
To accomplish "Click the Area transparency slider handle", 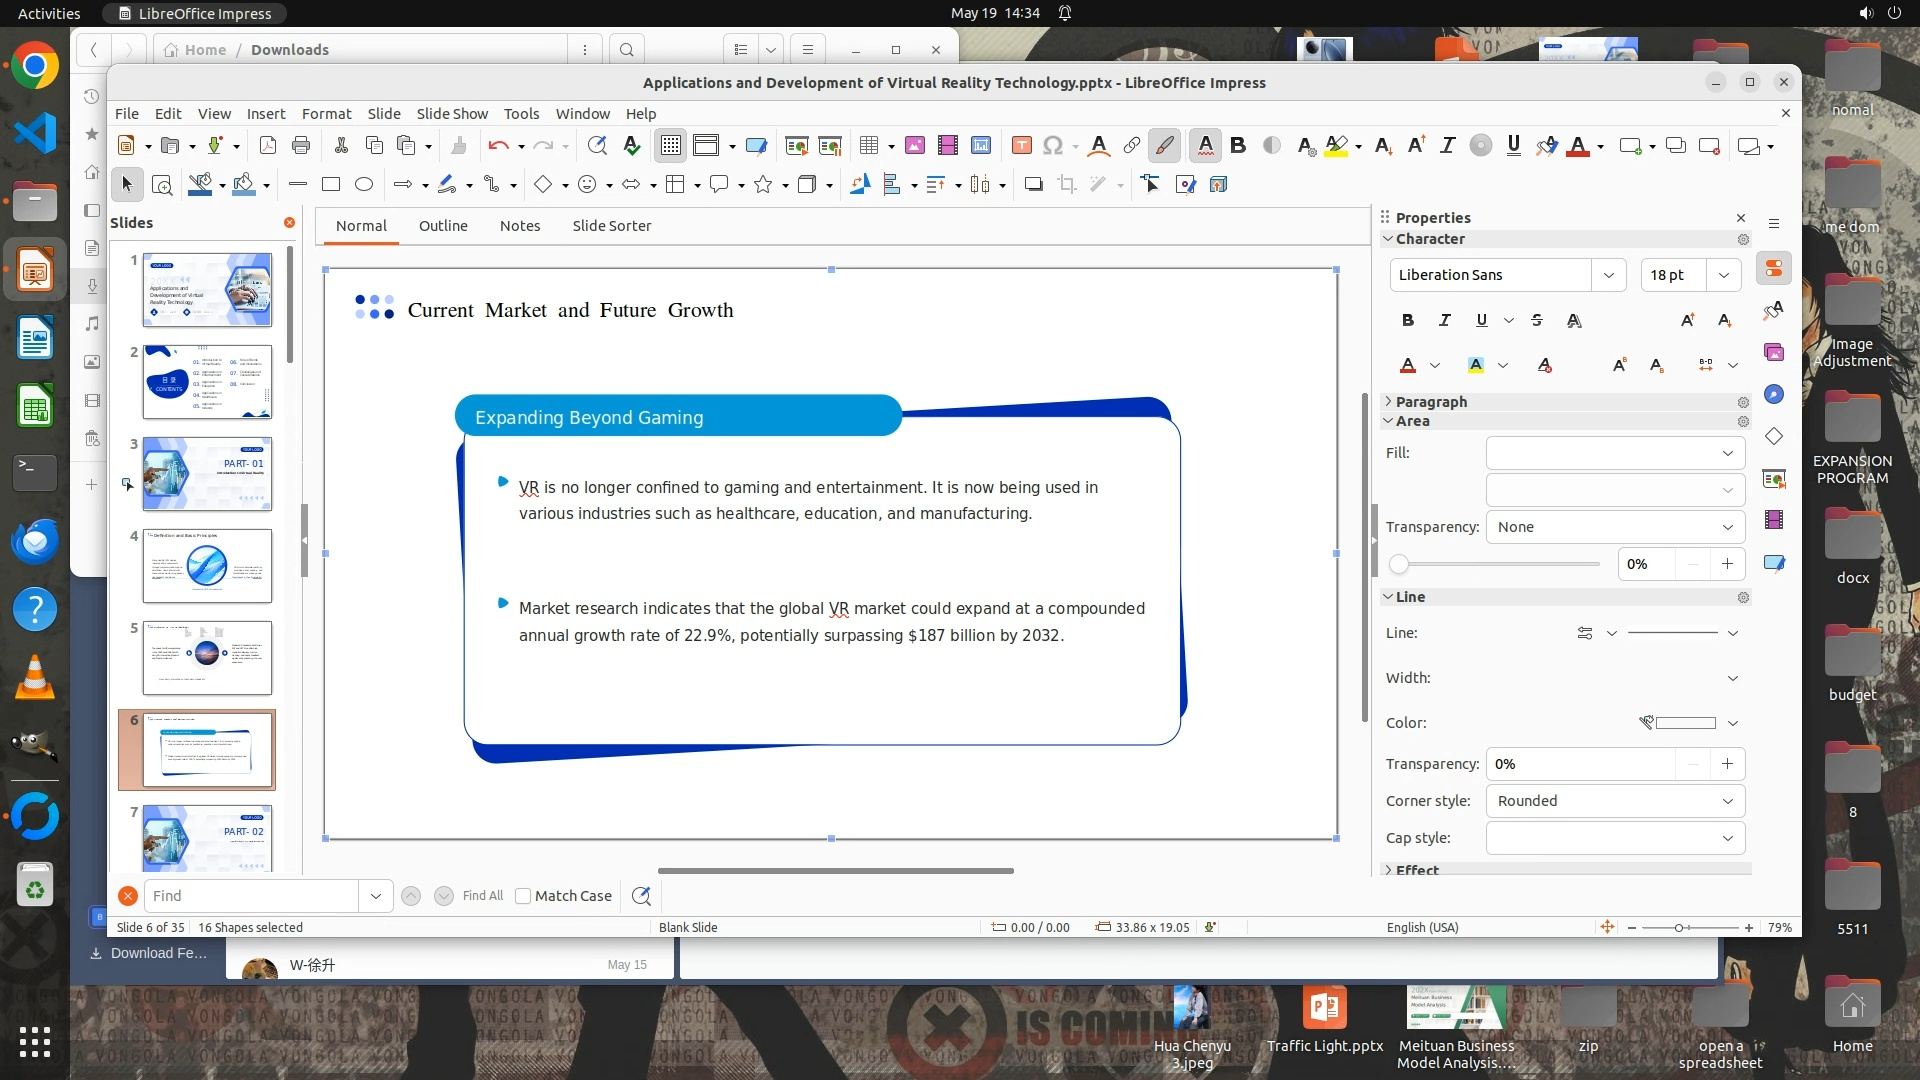I will (x=1399, y=564).
